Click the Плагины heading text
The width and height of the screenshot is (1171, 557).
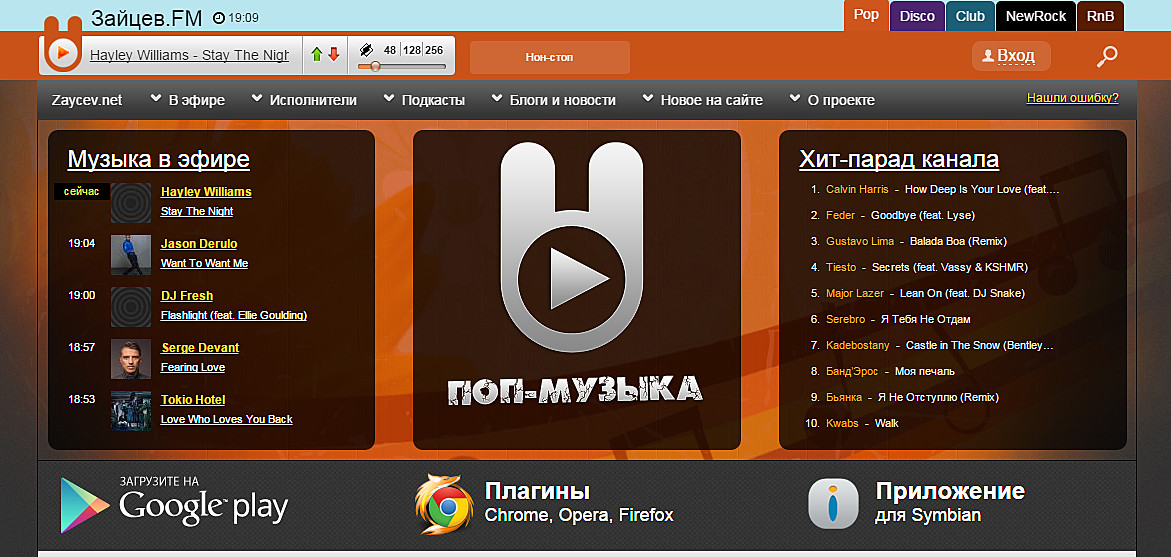point(538,491)
